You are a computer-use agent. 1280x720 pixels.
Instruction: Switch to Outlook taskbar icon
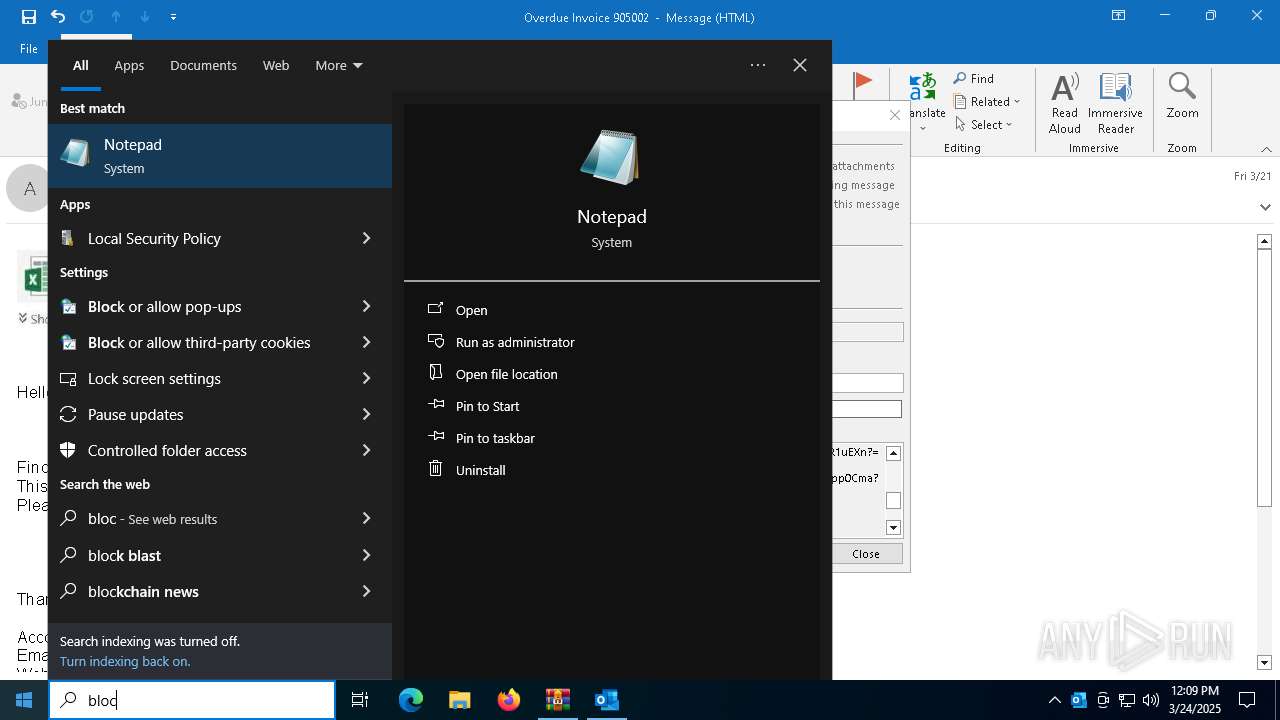(x=606, y=700)
